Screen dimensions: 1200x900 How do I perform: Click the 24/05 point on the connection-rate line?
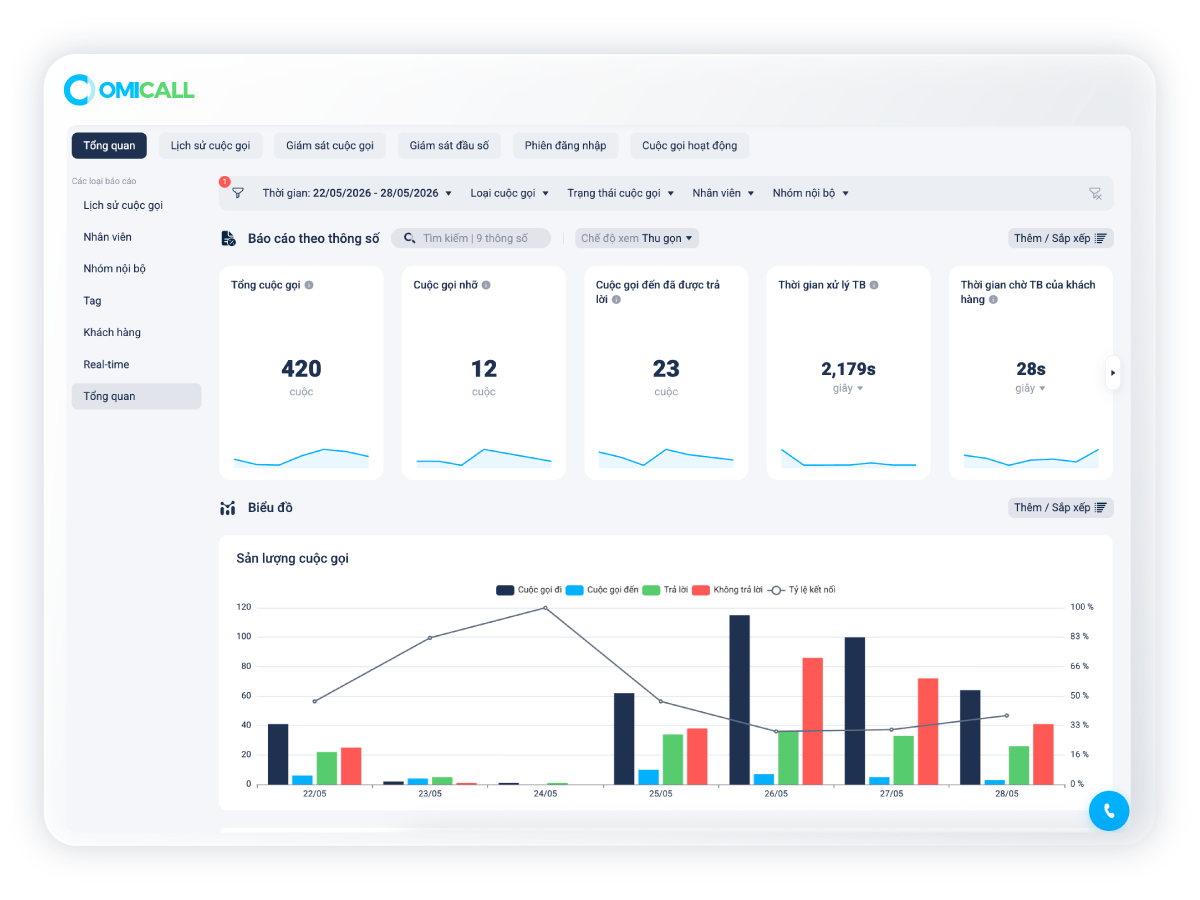[545, 607]
